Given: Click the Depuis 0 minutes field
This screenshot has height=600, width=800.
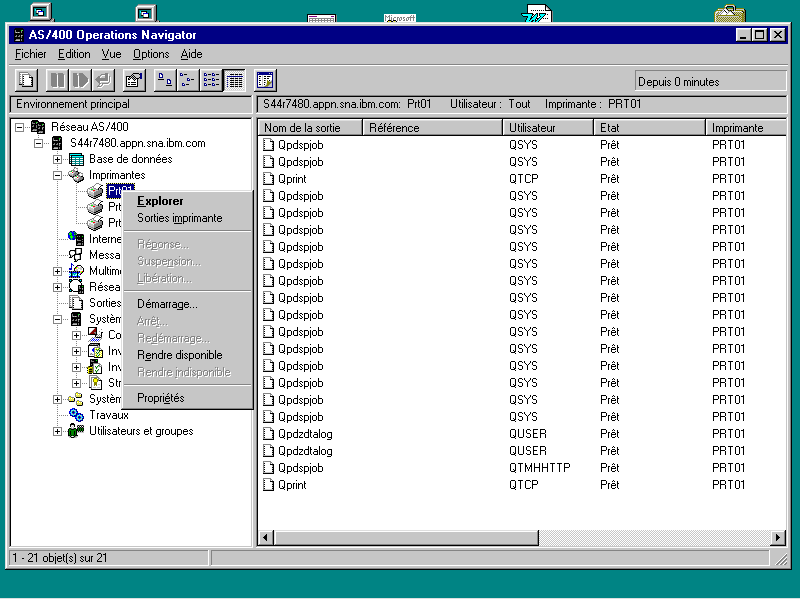Looking at the screenshot, I should (710, 82).
